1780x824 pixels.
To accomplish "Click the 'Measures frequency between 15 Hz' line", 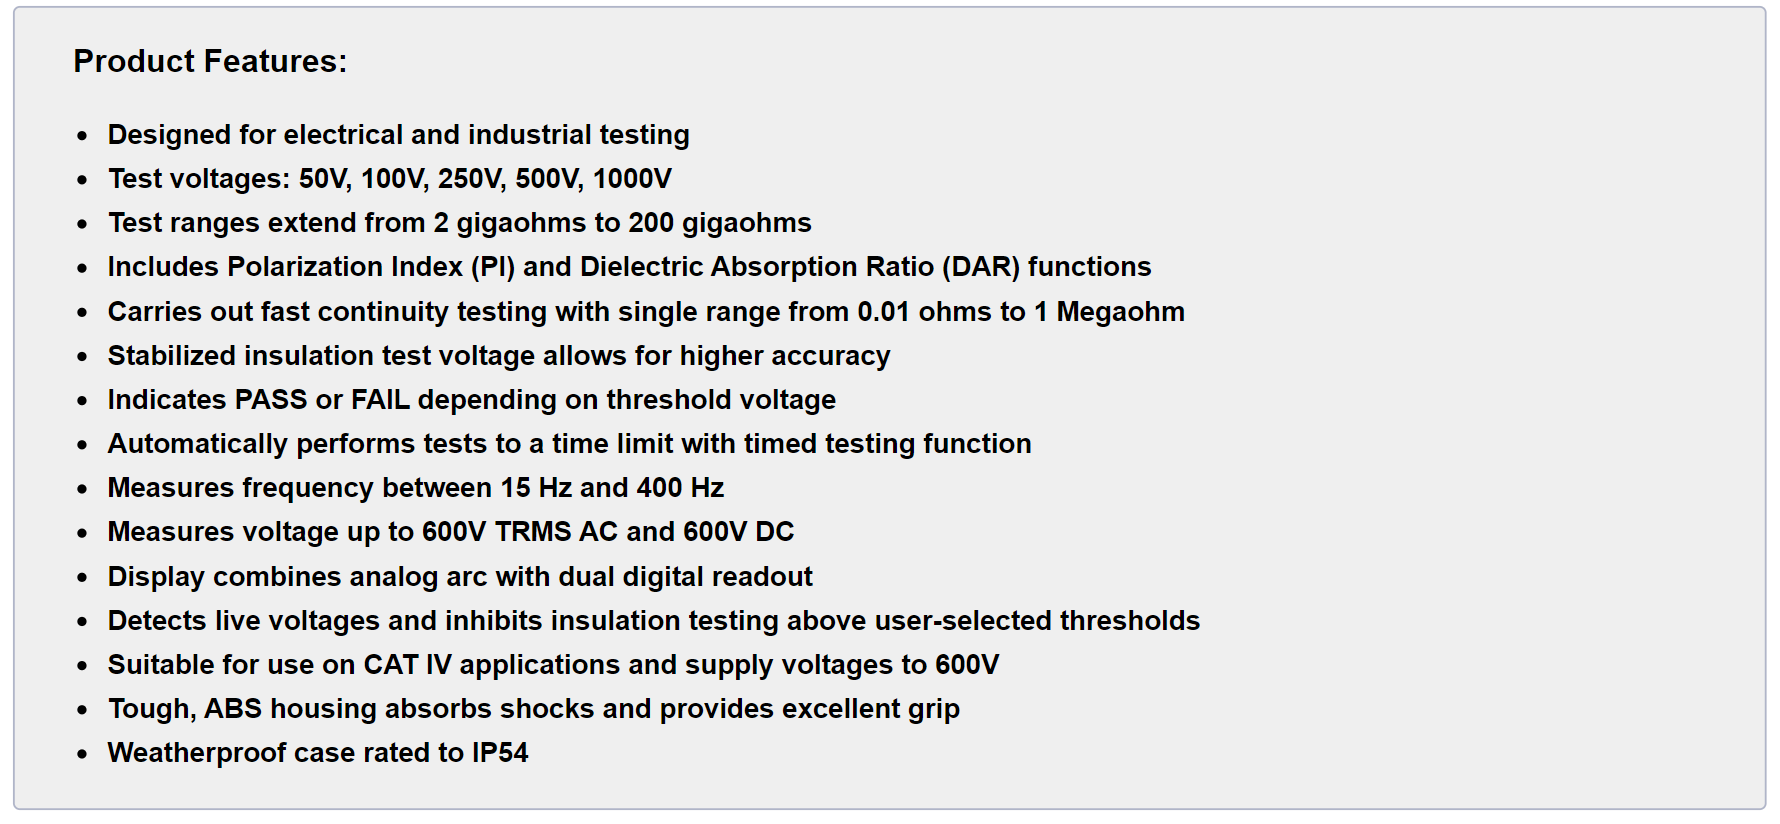I will point(415,488).
